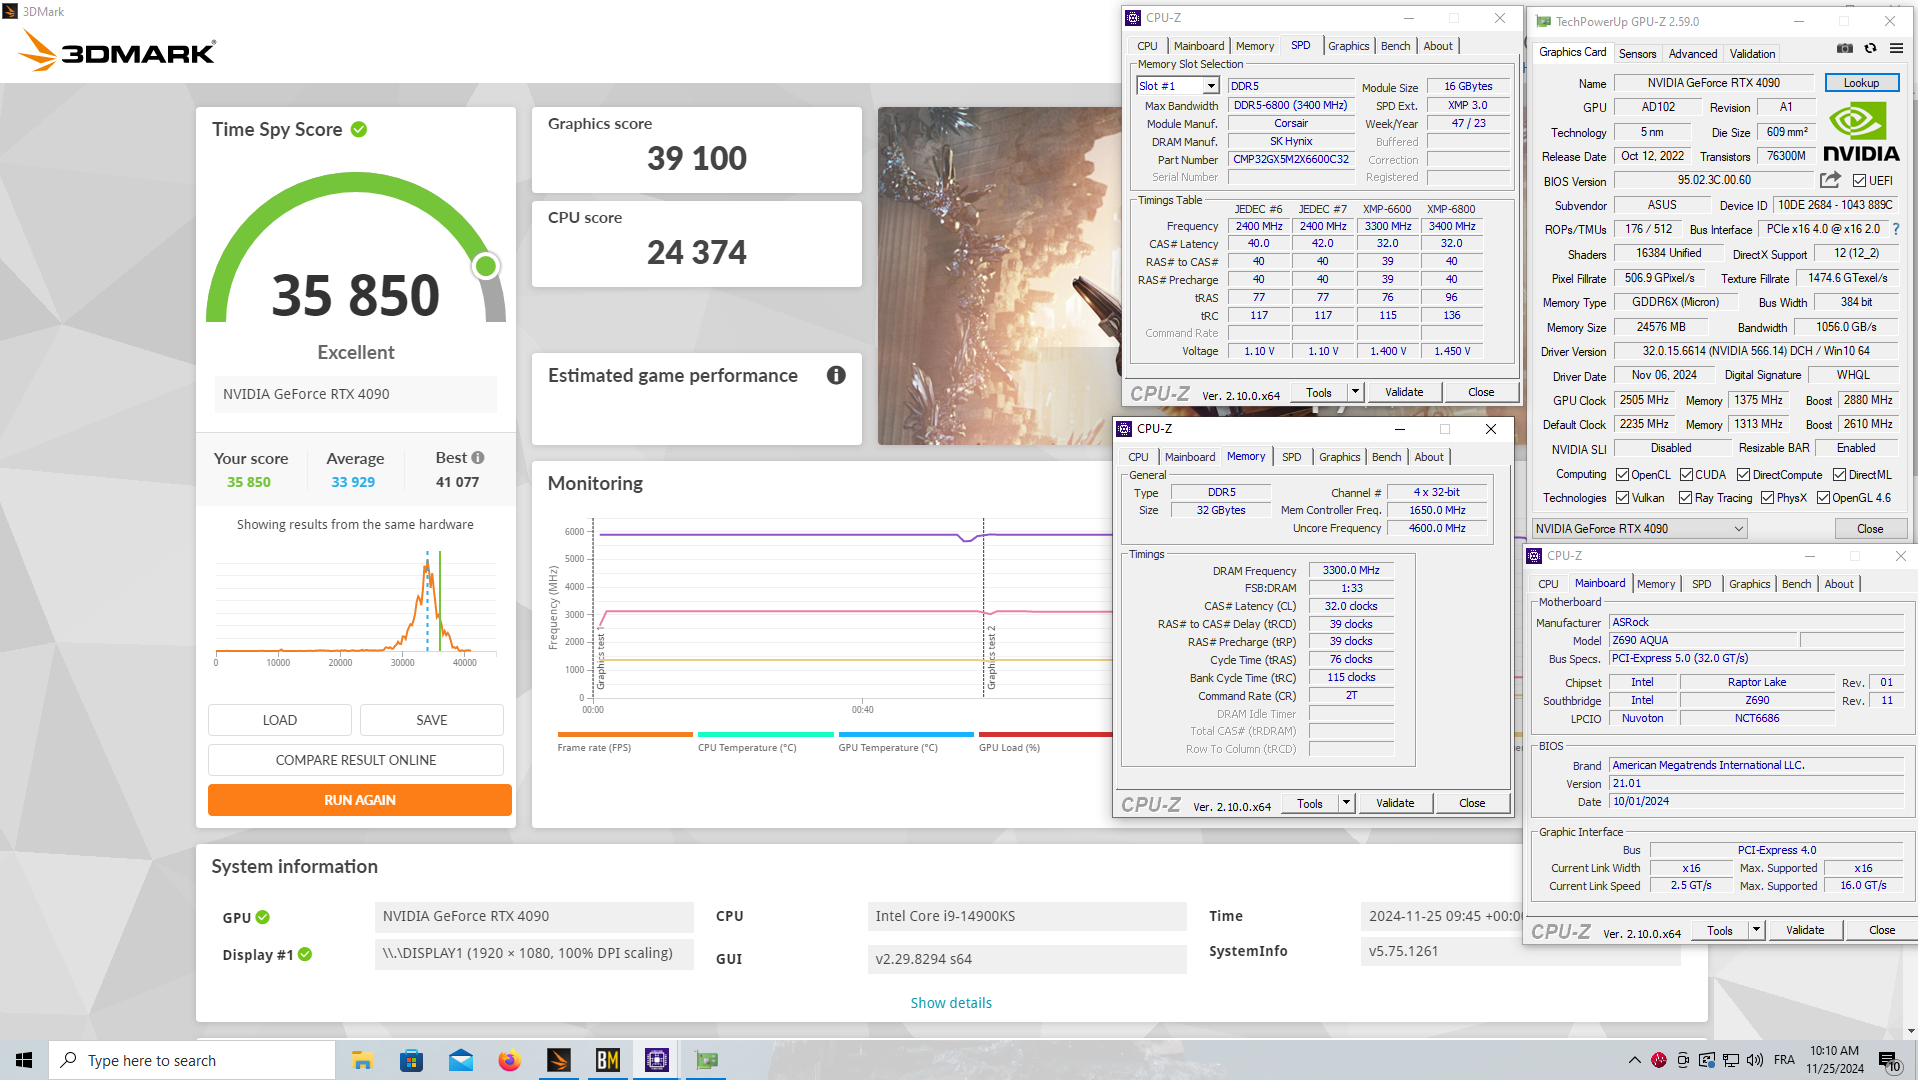
Task: Switch to 3DMark taskbar icon
Action: [x=558, y=1060]
